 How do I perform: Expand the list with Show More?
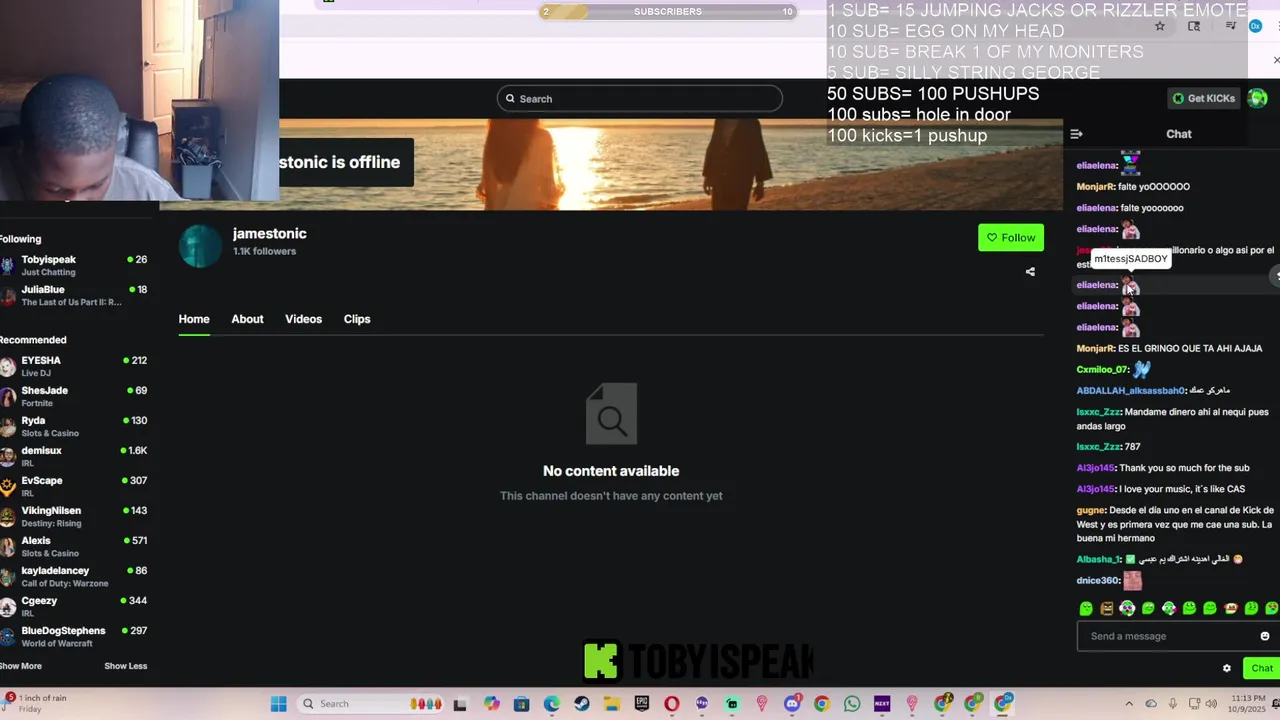point(21,666)
